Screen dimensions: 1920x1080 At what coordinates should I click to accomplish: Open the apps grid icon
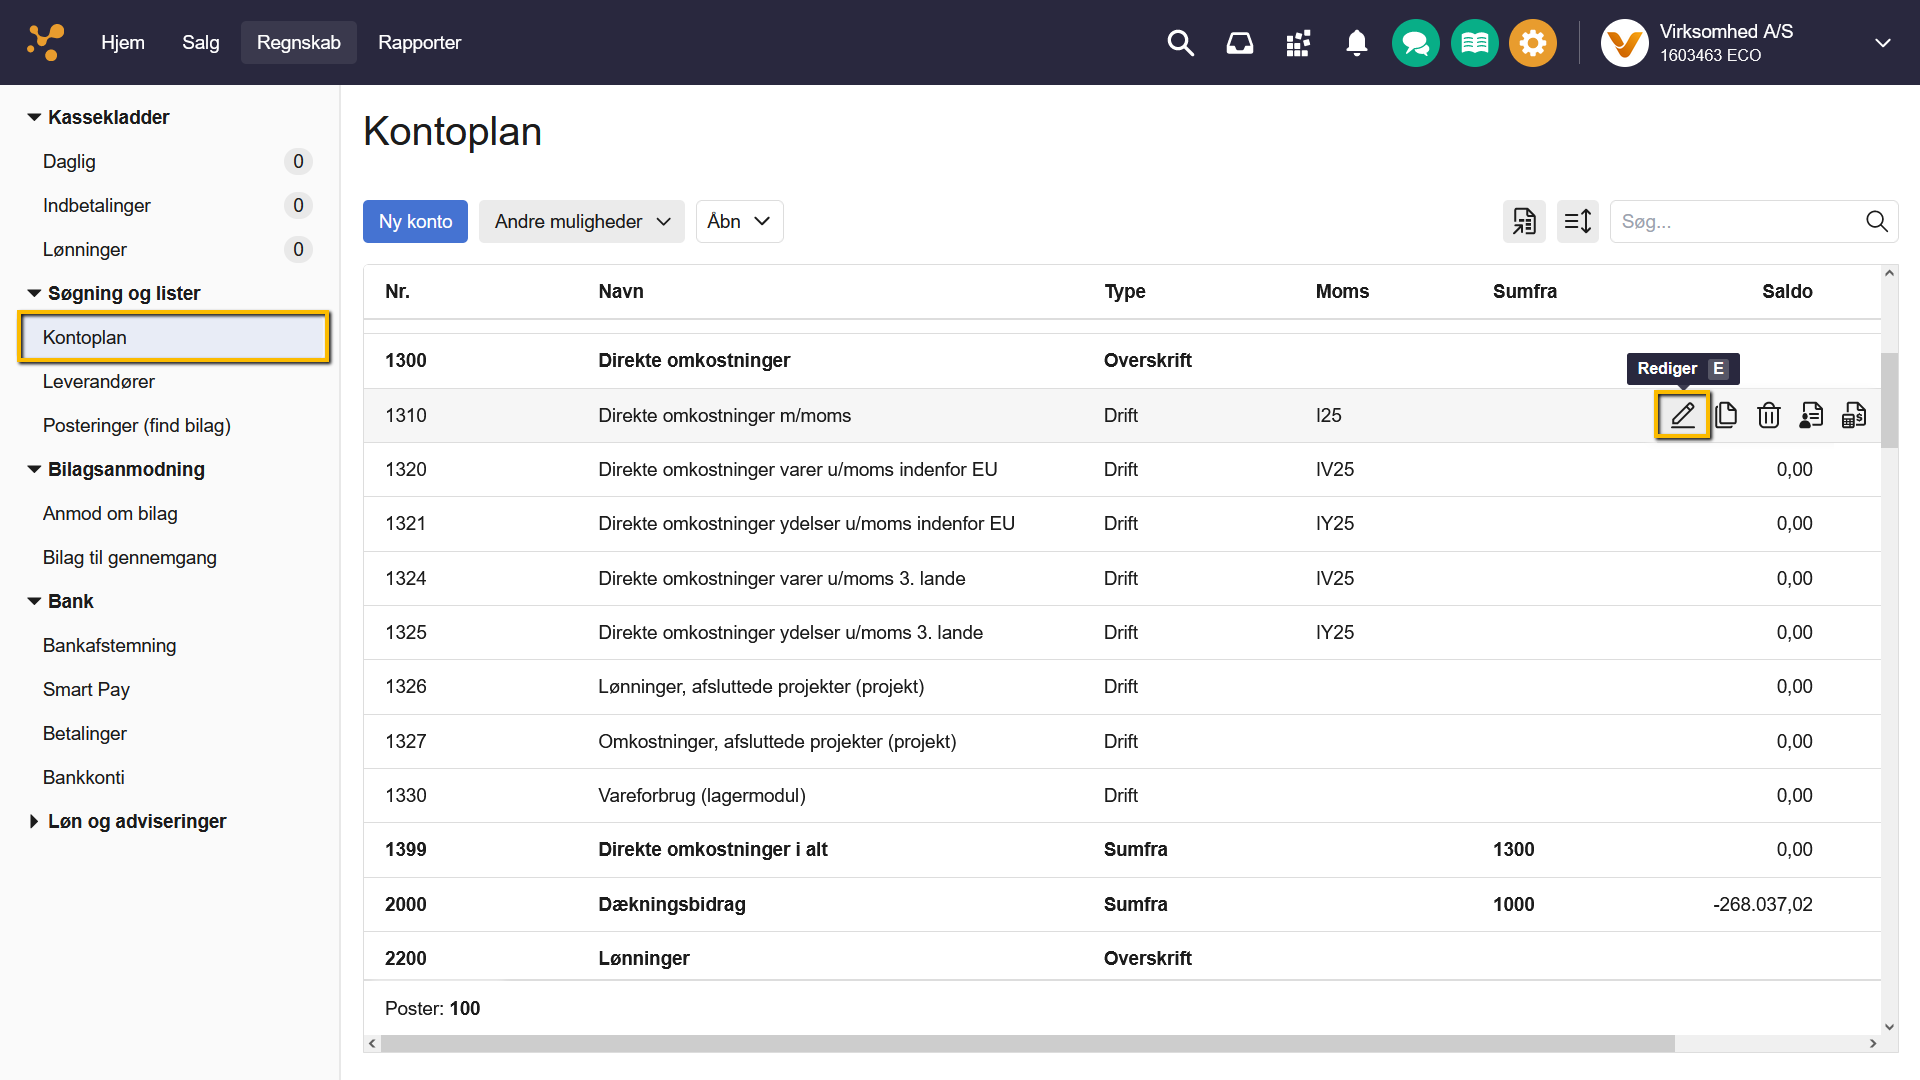1298,43
